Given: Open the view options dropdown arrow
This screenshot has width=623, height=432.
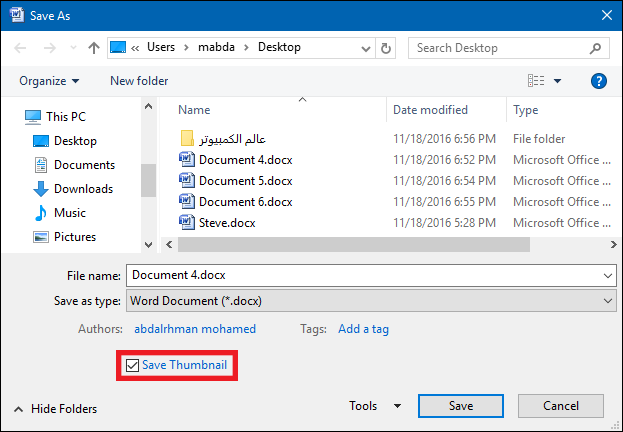Looking at the screenshot, I should [557, 81].
